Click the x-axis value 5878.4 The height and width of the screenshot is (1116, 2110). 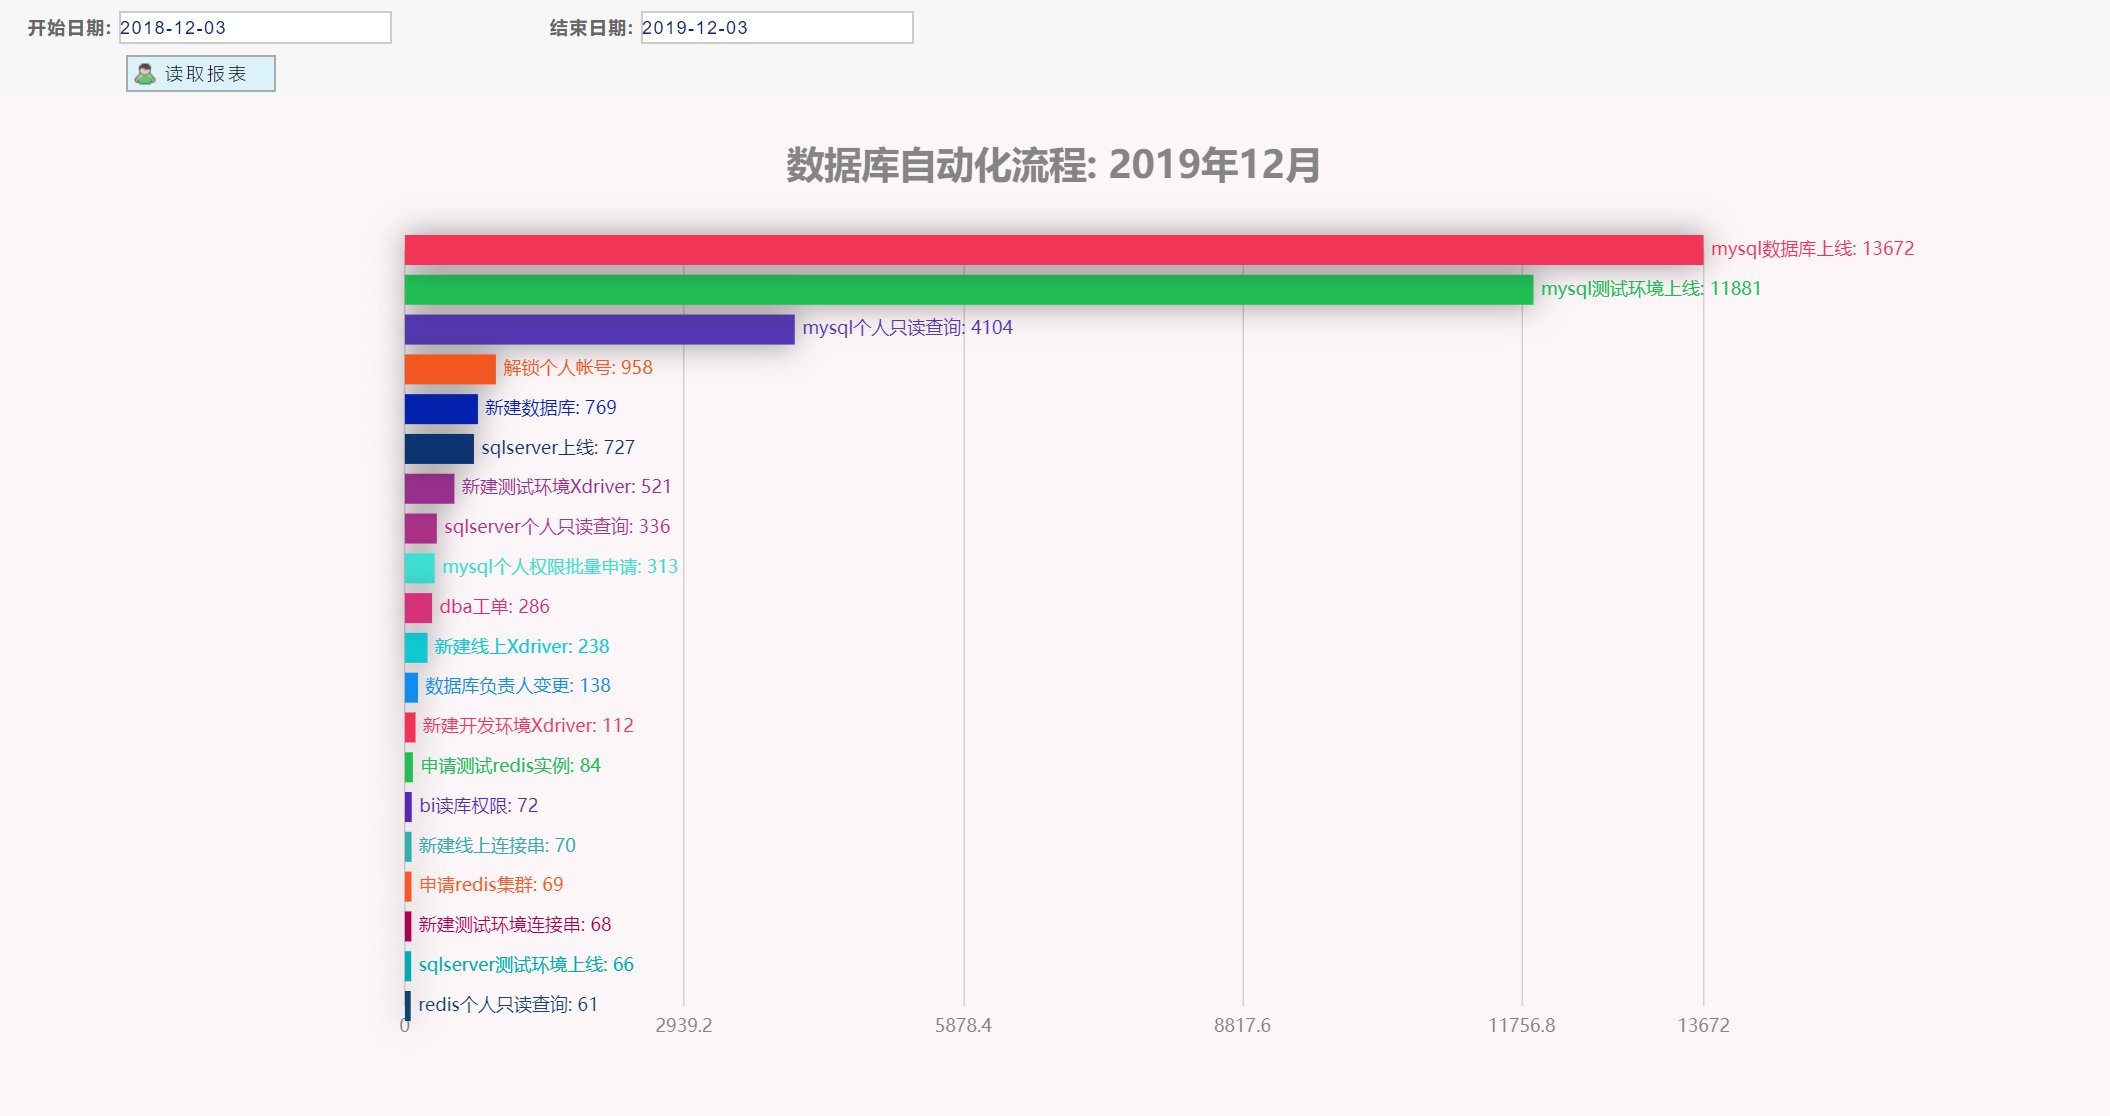coord(963,1026)
